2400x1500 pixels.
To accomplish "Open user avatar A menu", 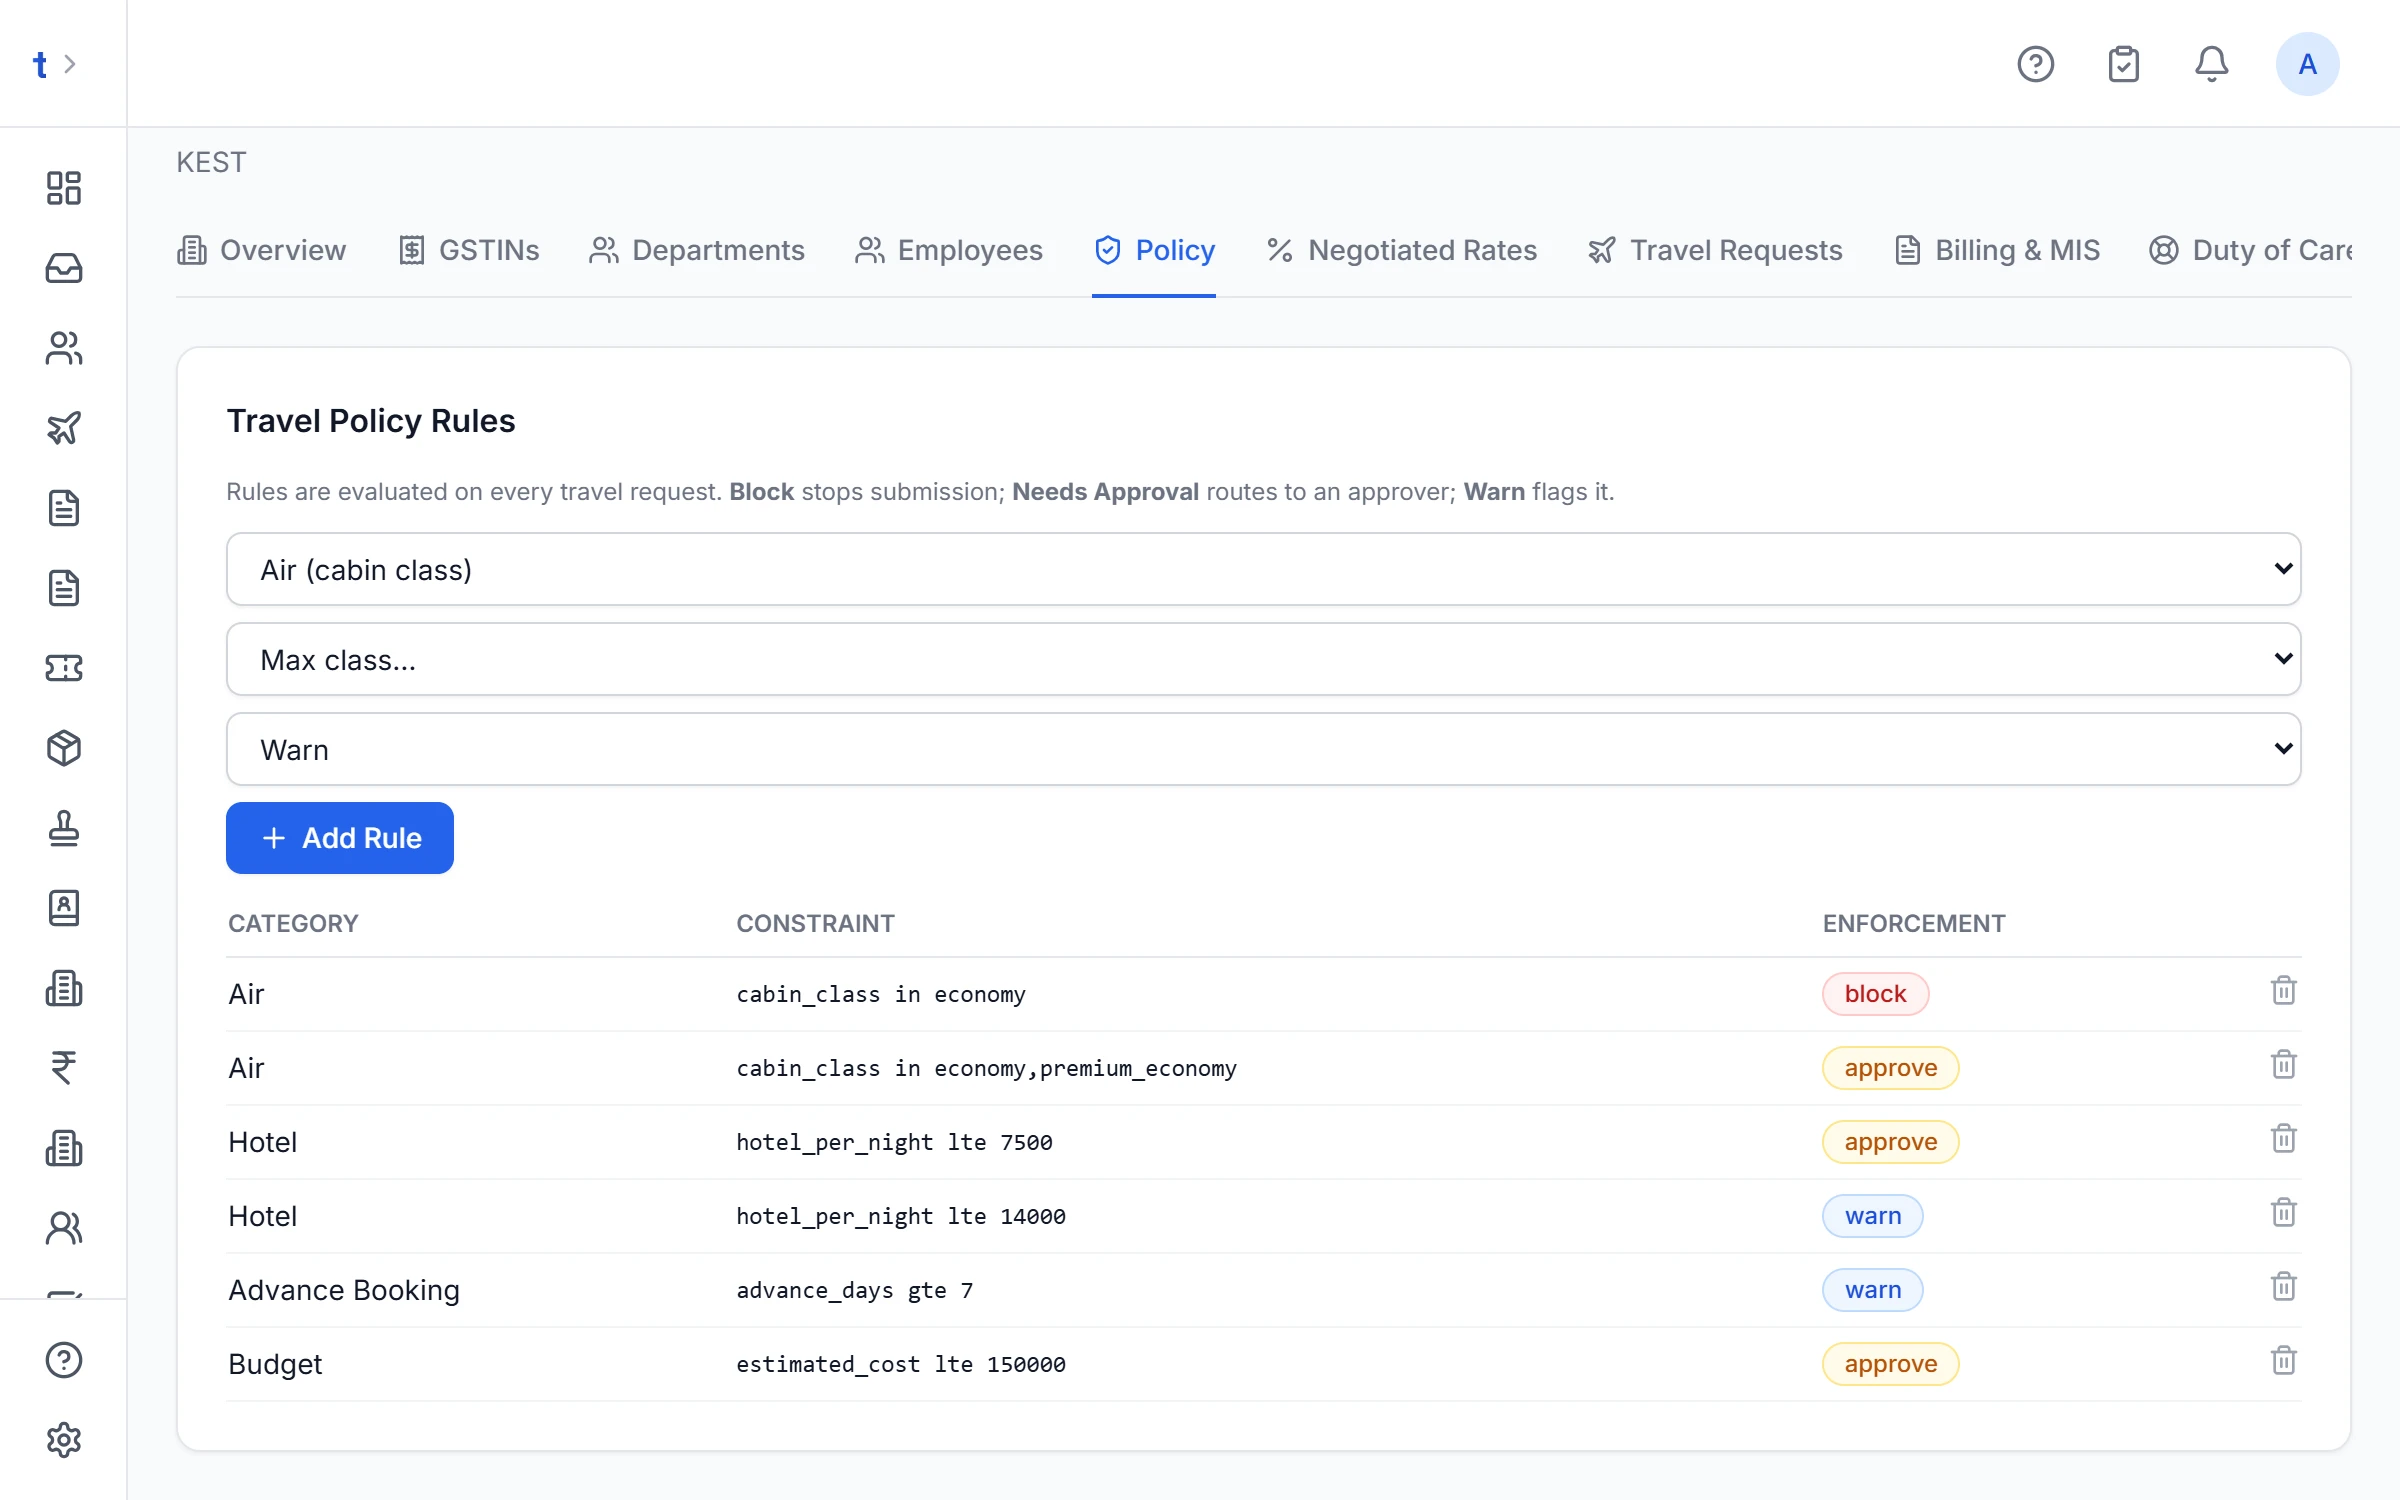I will coord(2307,64).
